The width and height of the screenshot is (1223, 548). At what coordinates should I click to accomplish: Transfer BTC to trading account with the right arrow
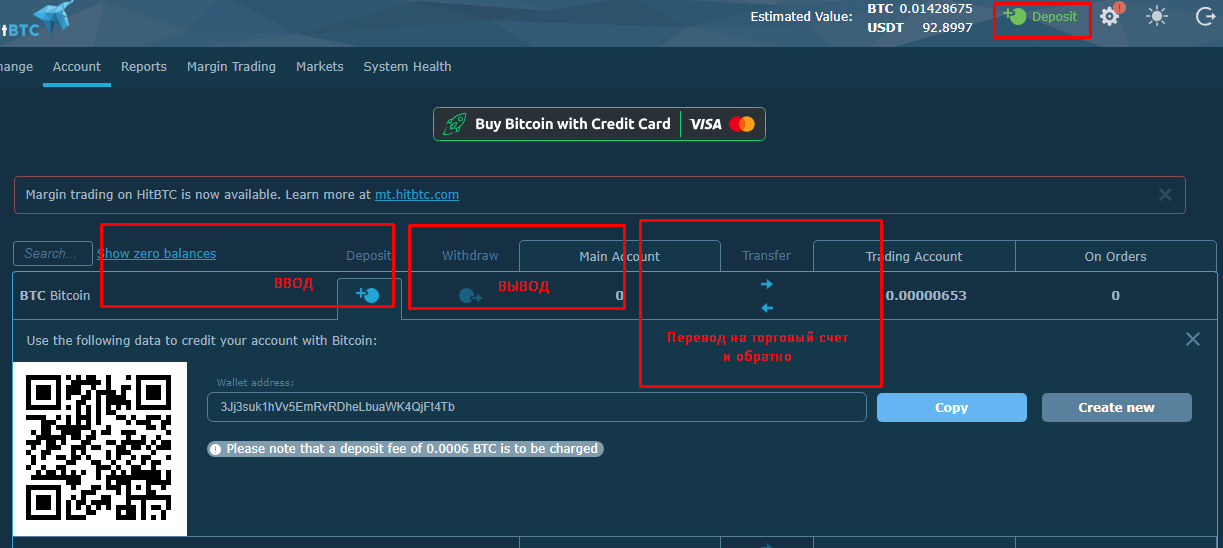(x=767, y=284)
